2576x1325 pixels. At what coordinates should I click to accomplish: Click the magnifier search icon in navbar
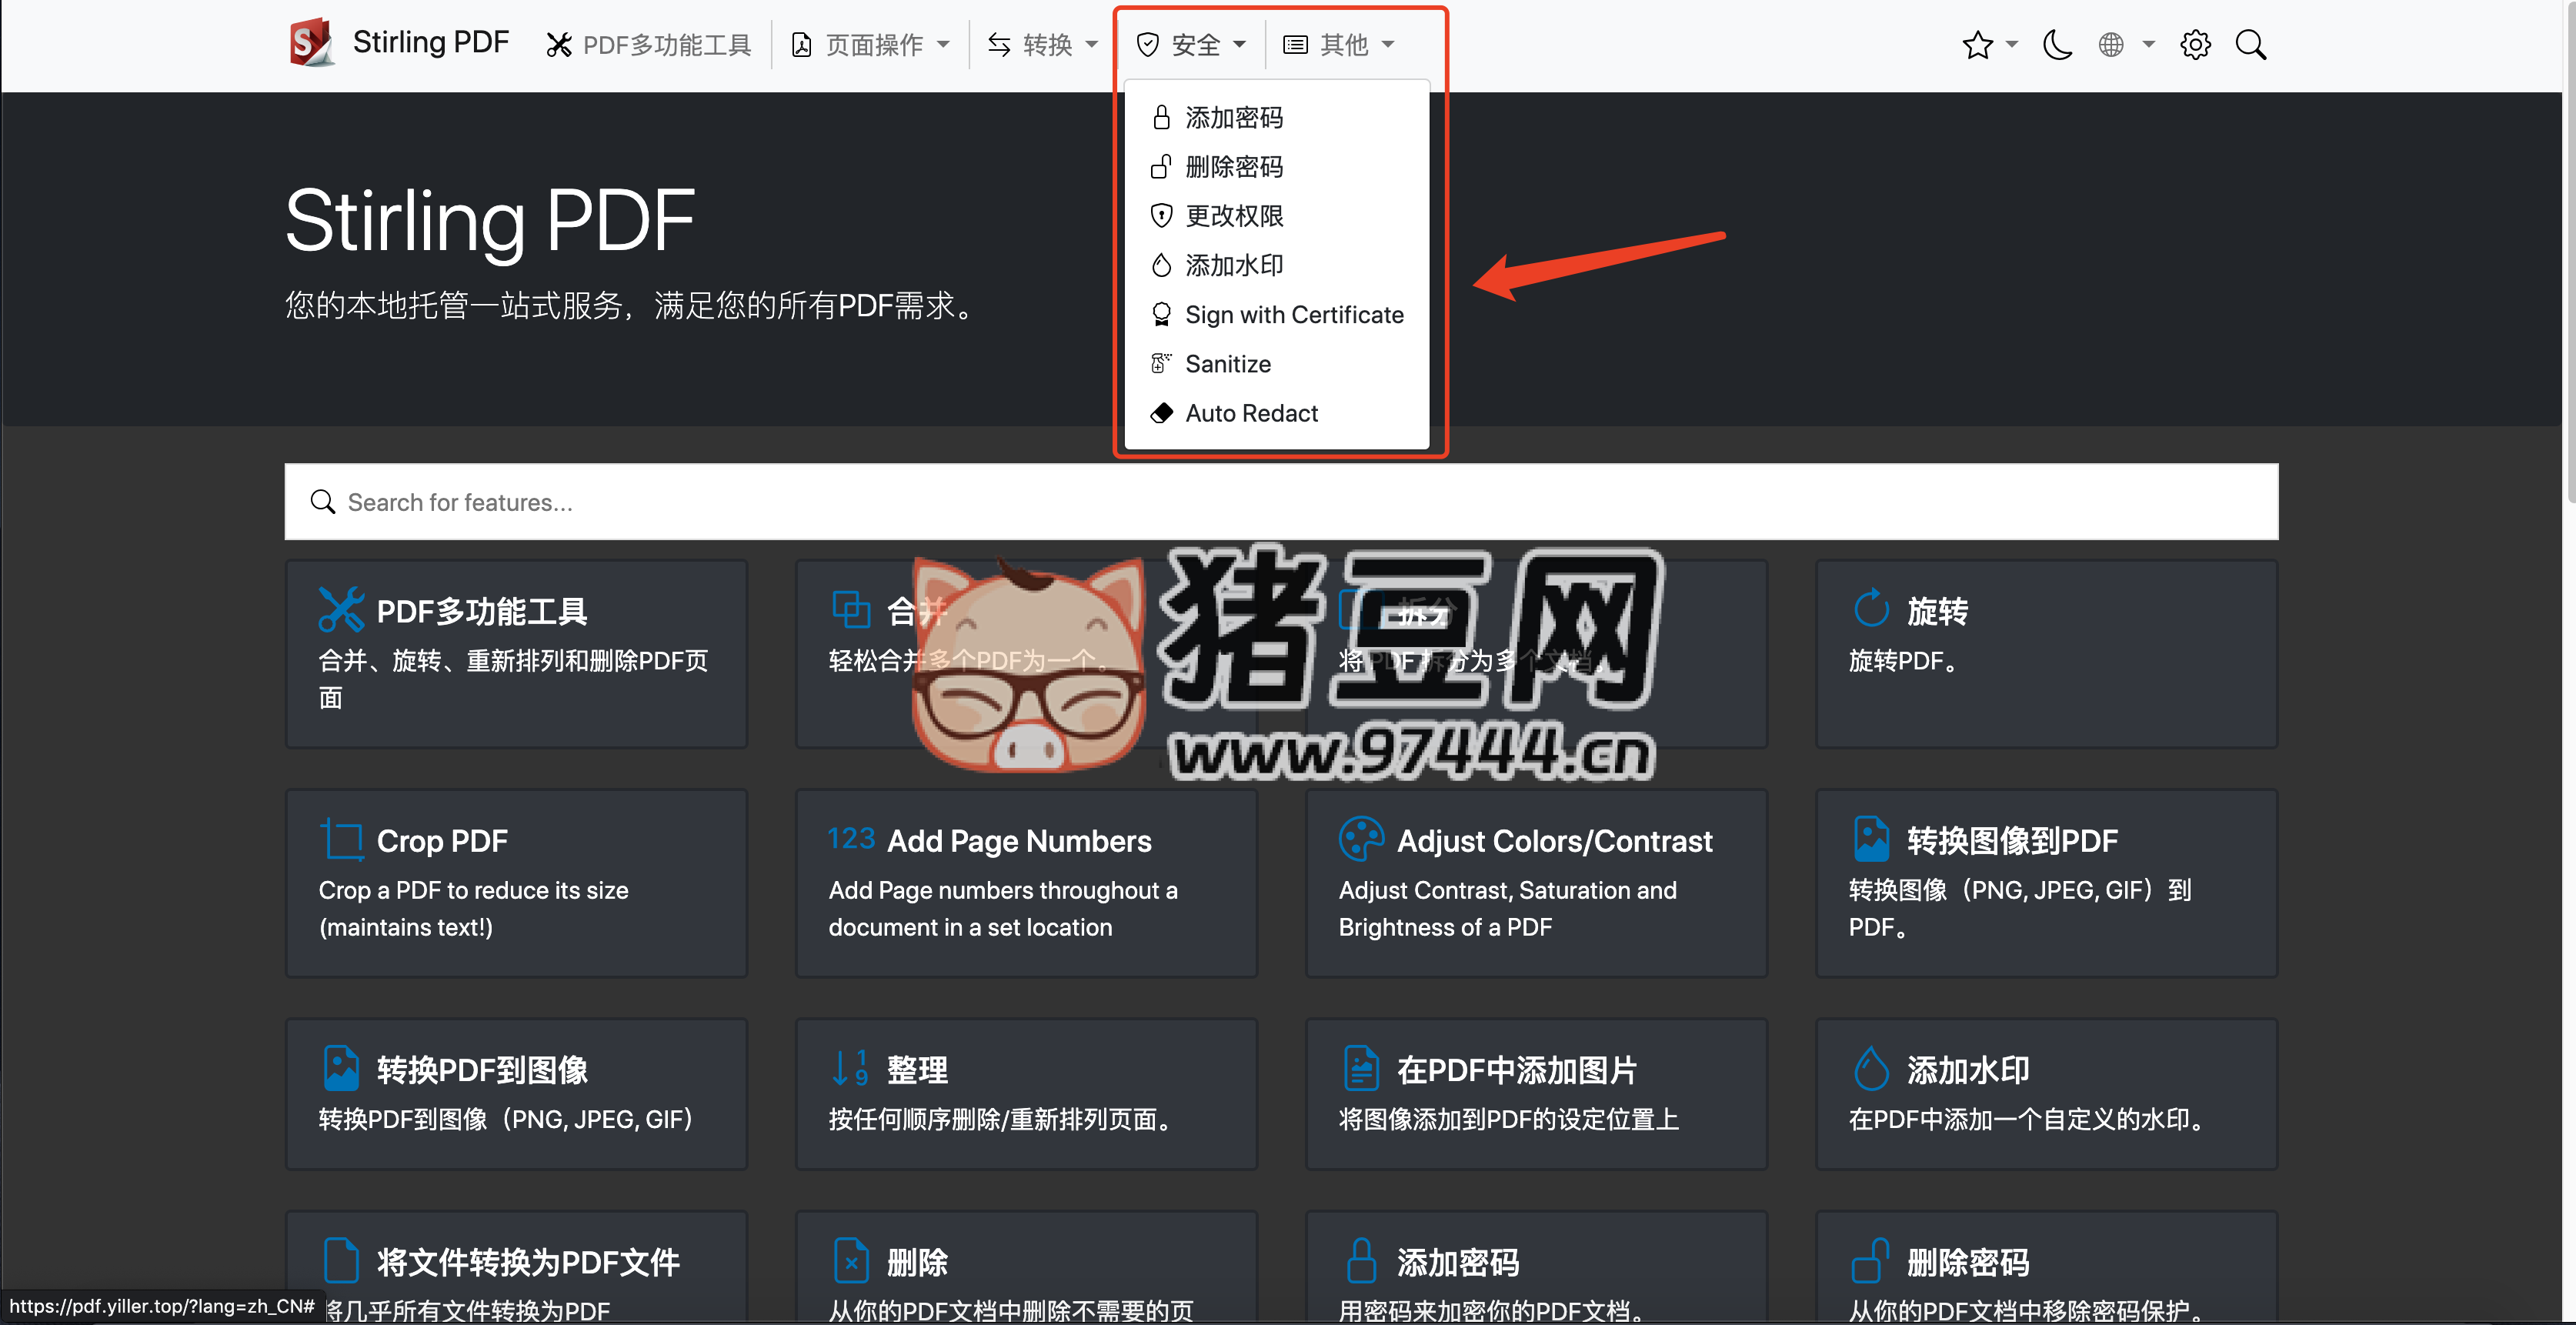pos(2250,45)
